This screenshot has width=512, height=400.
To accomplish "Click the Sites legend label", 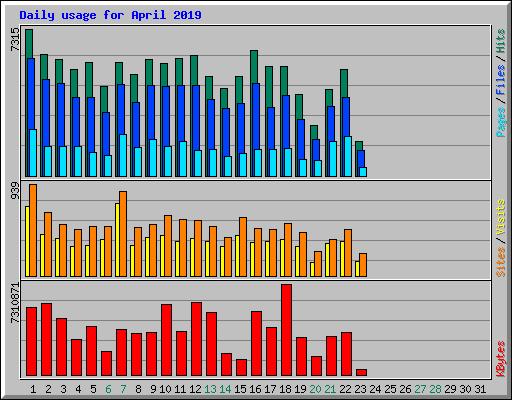I will (500, 262).
